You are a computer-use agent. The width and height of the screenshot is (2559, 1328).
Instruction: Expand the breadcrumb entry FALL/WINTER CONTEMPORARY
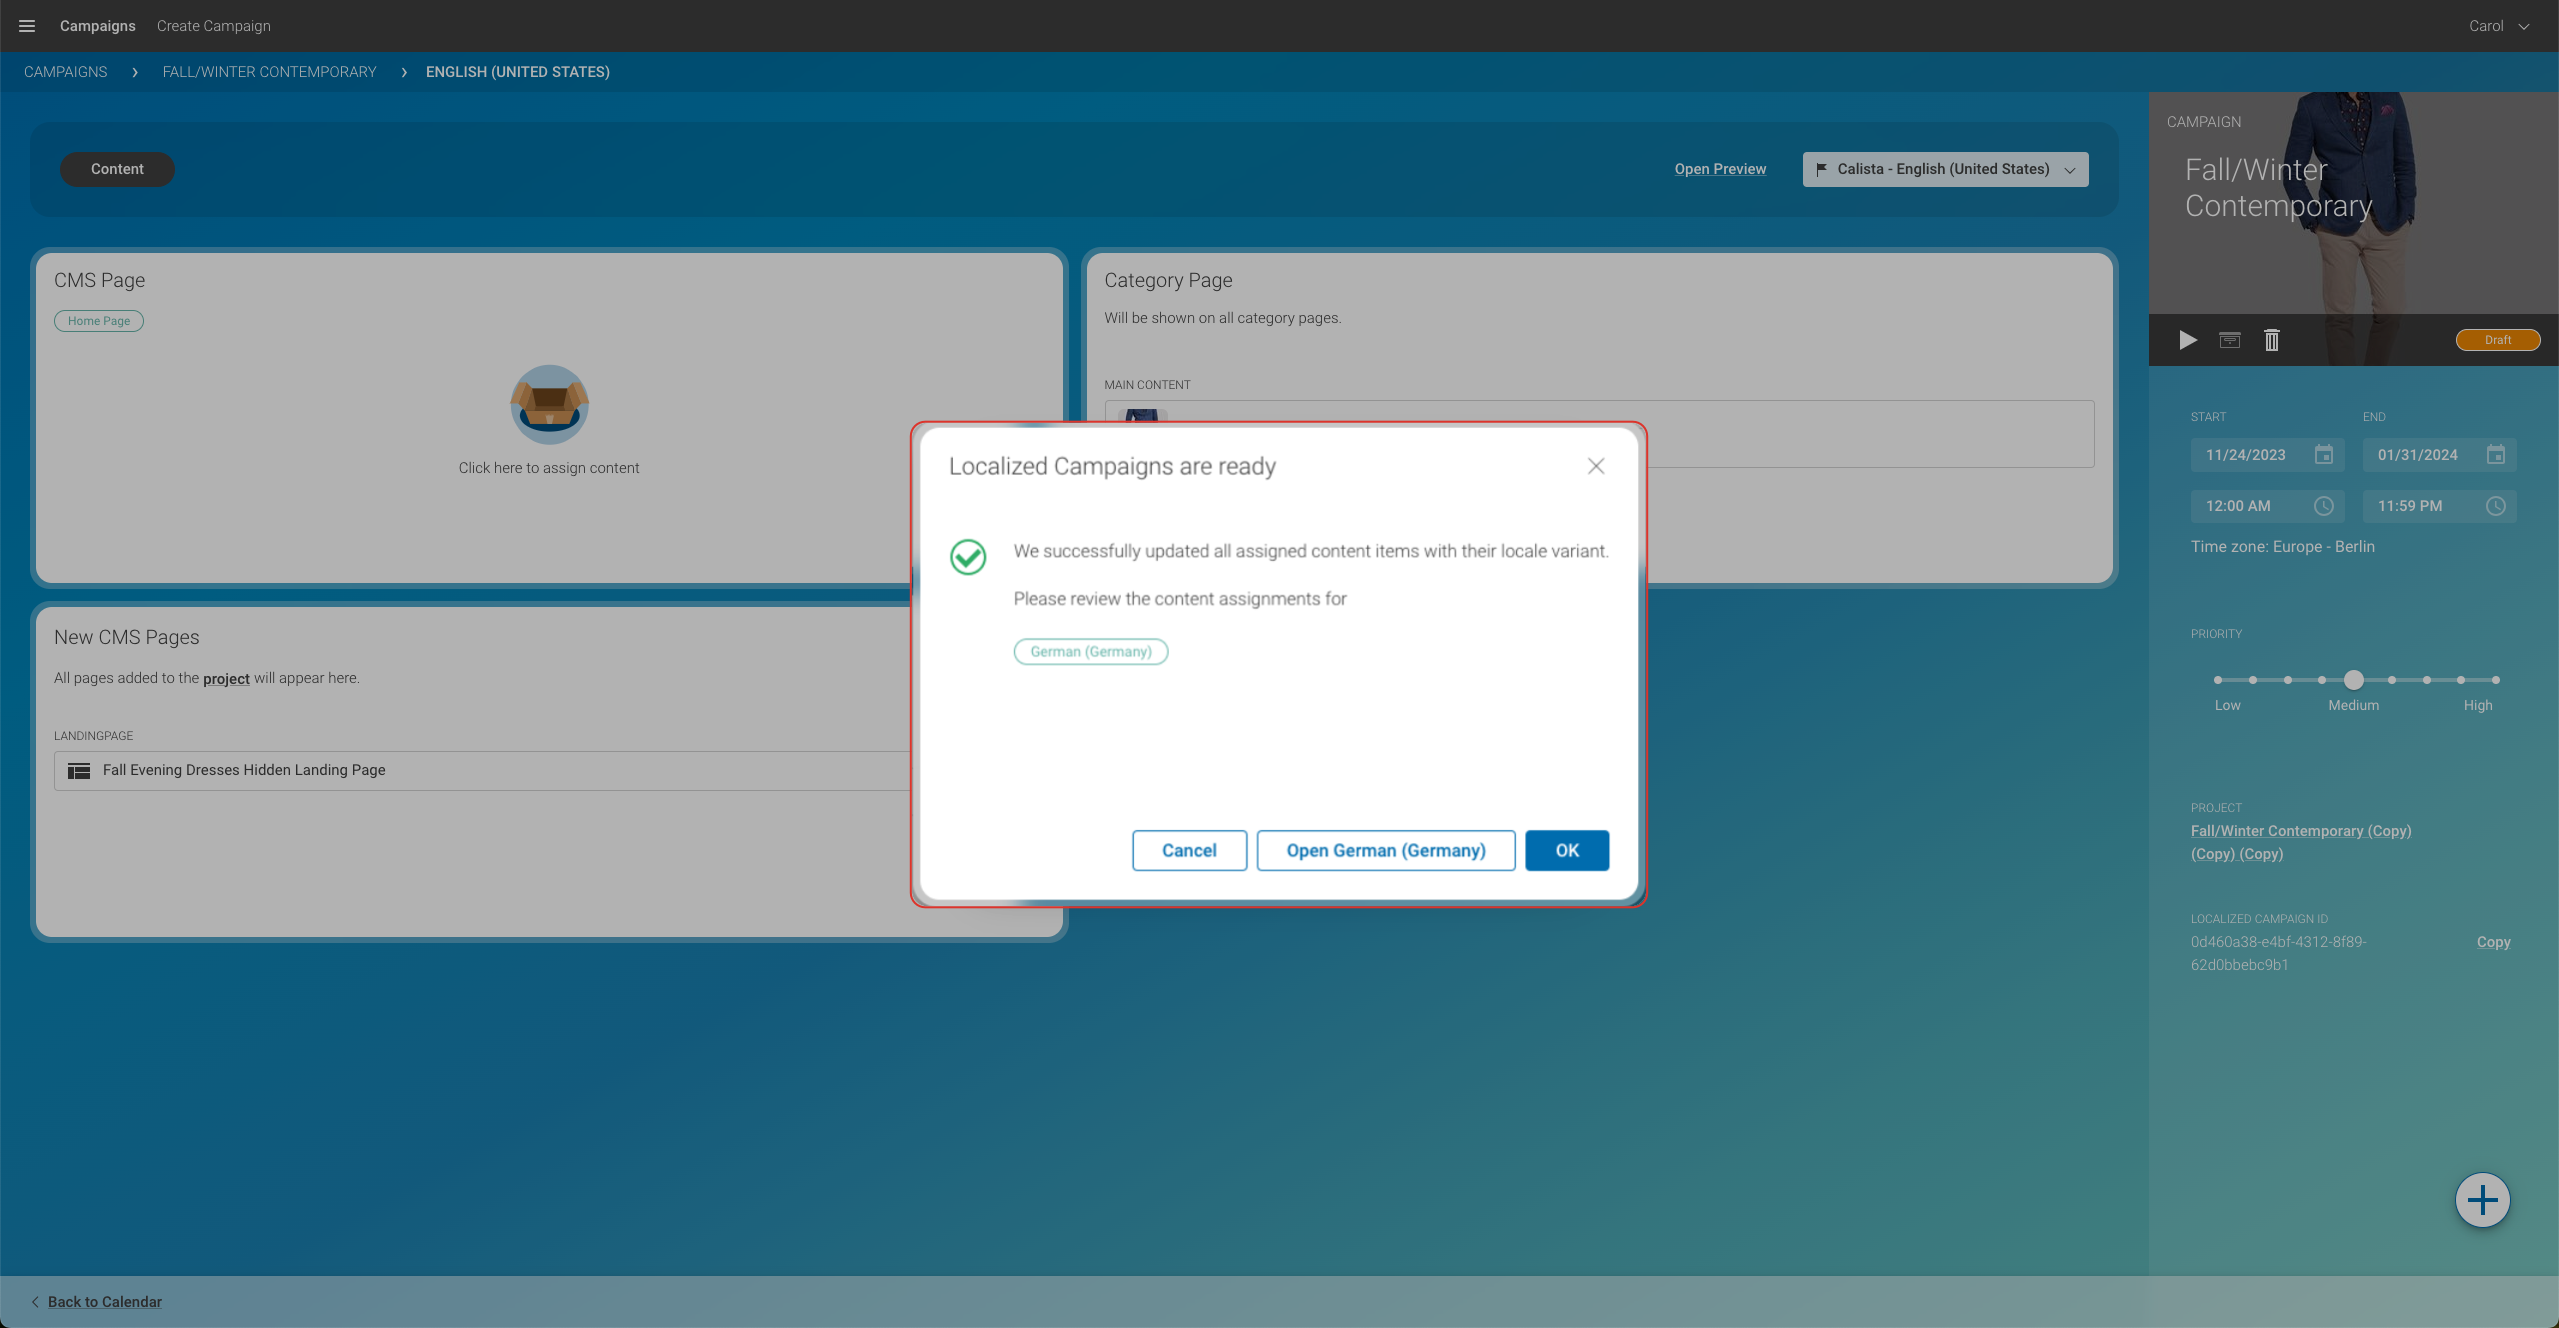[269, 71]
